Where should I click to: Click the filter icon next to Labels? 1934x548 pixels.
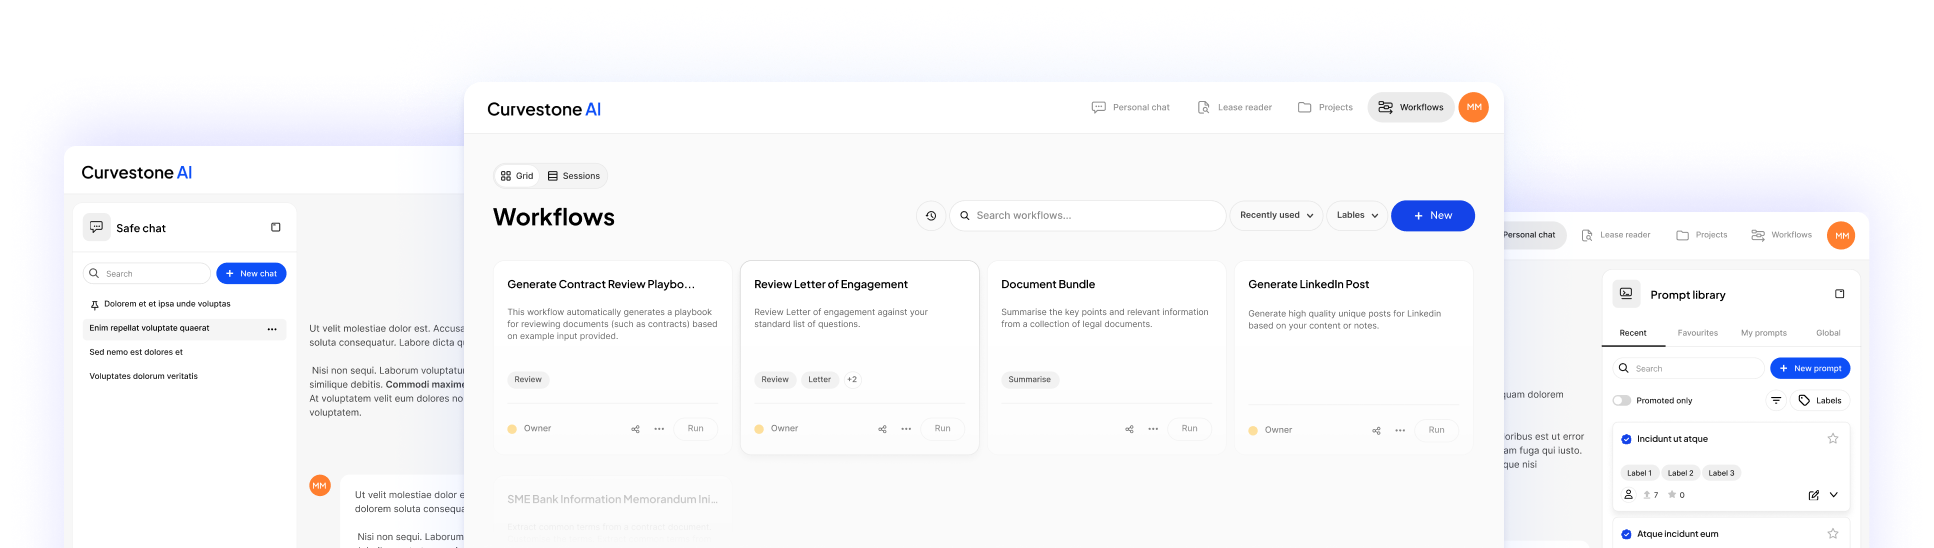coord(1776,401)
